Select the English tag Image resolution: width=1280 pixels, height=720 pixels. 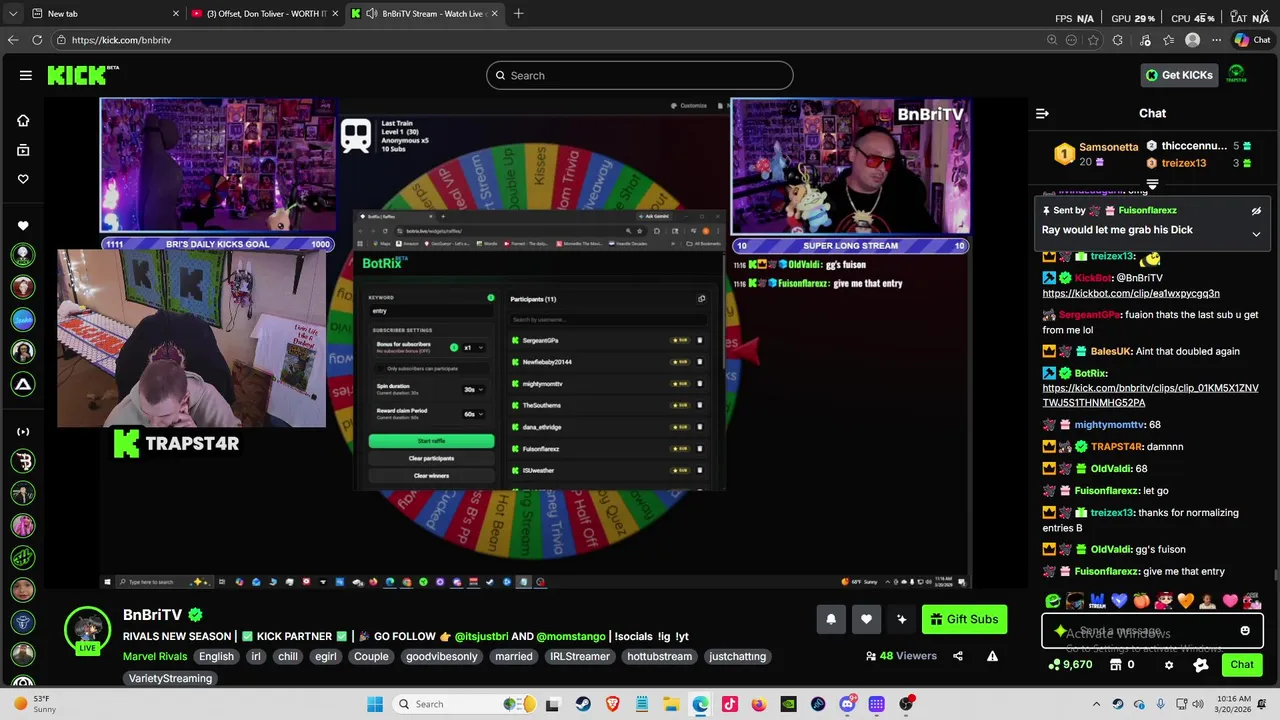point(216,657)
